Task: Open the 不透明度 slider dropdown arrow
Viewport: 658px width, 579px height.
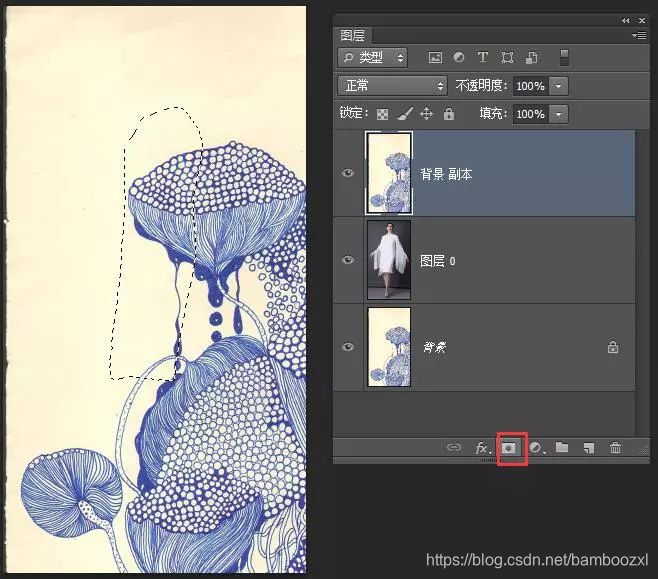Action: [559, 86]
